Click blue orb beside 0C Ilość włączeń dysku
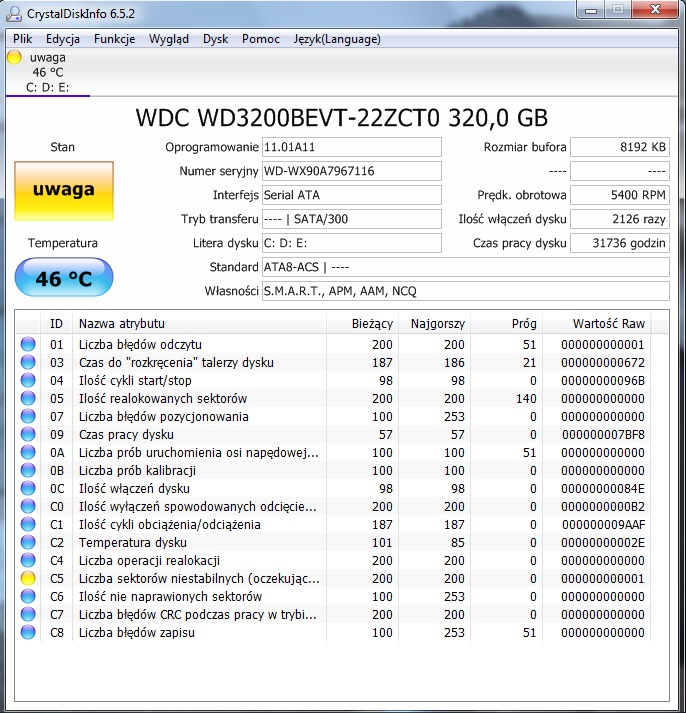Viewport: 686px width, 713px height. point(28,488)
